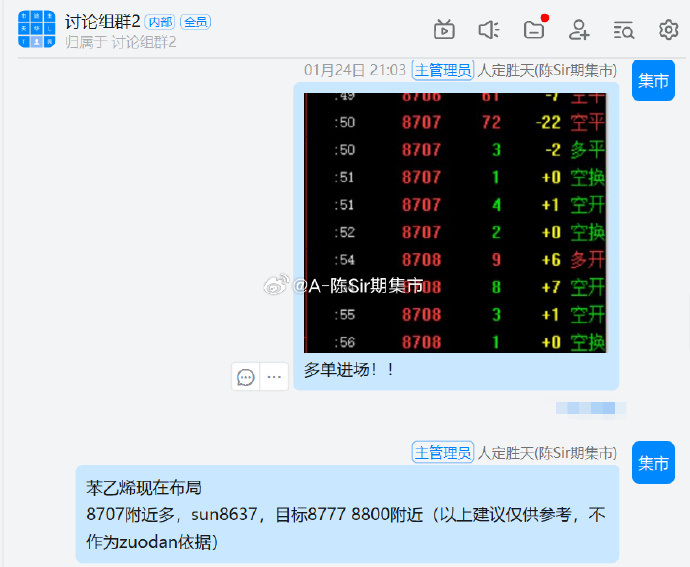Click the first 主管理员 badge at 21:03
Viewport: 690px width, 567px height.
[x=443, y=70]
